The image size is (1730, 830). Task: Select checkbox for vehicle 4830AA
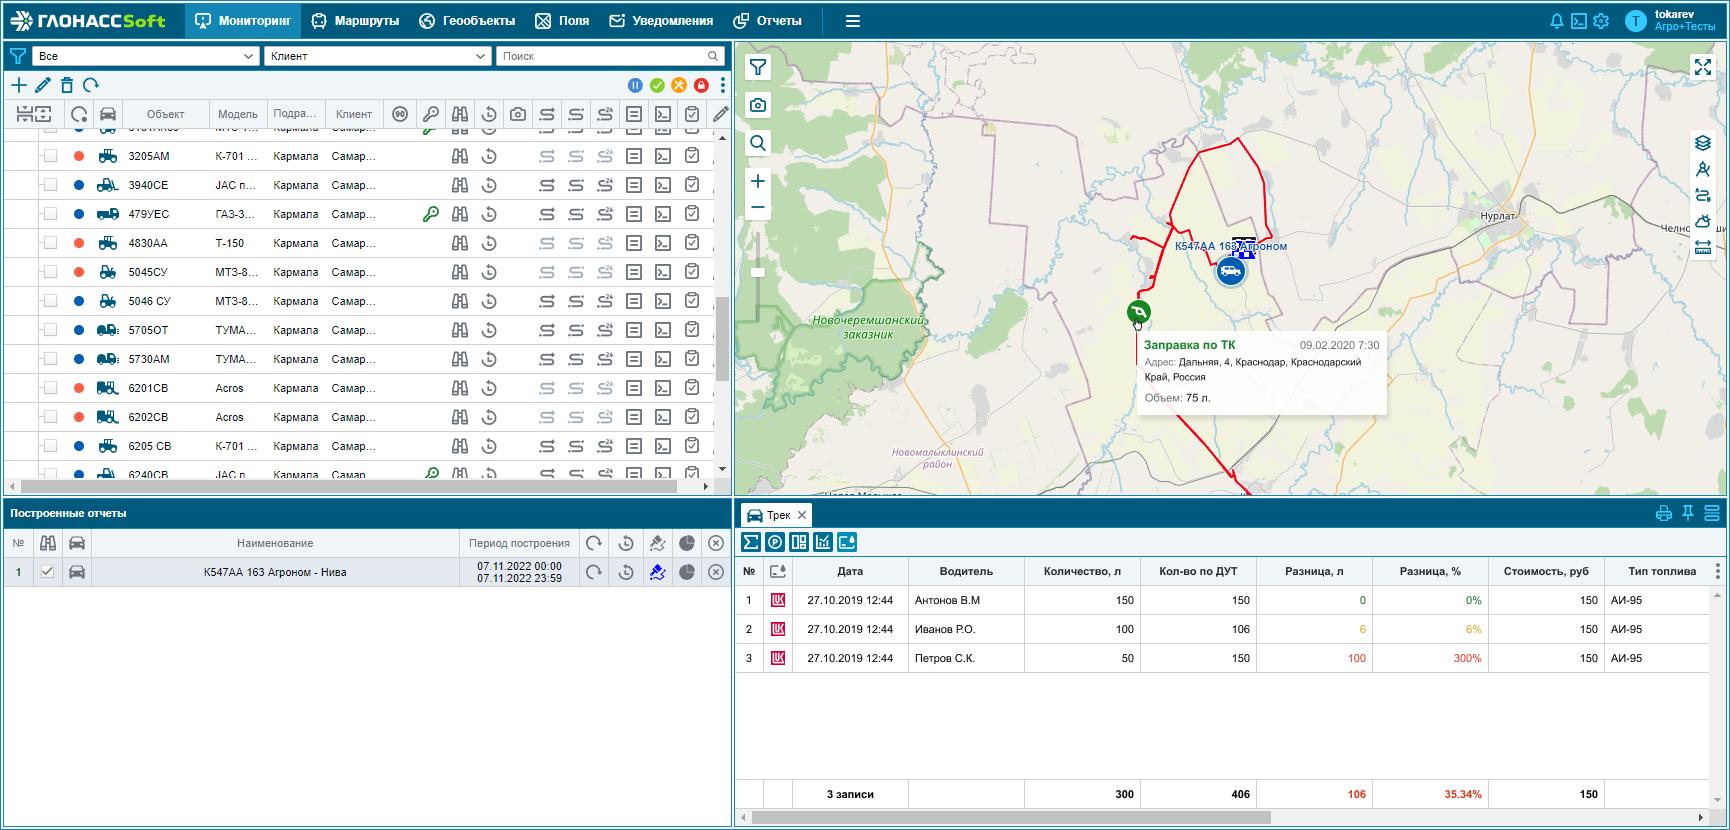[50, 243]
